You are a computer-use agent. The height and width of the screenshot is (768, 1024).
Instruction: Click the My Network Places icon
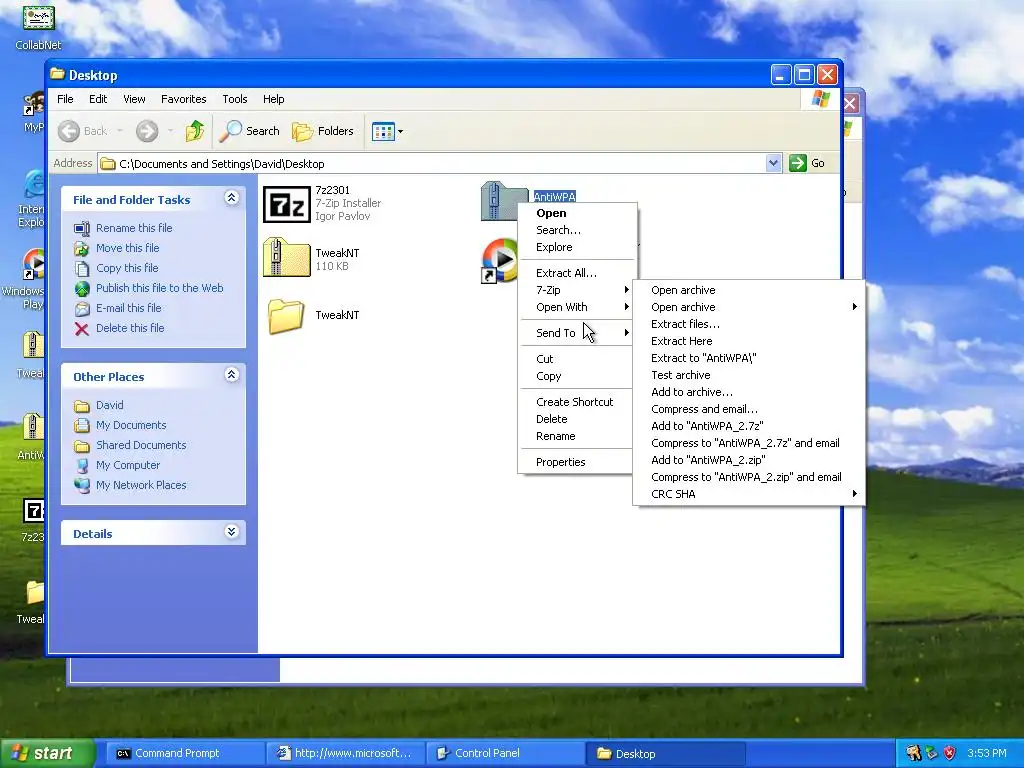pos(82,485)
